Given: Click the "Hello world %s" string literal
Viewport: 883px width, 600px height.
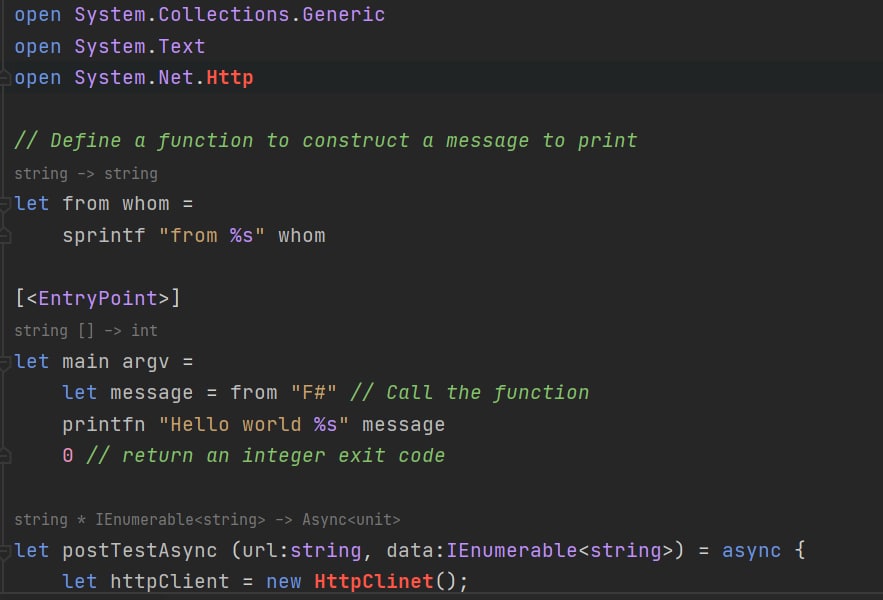Looking at the screenshot, I should pos(254,424).
